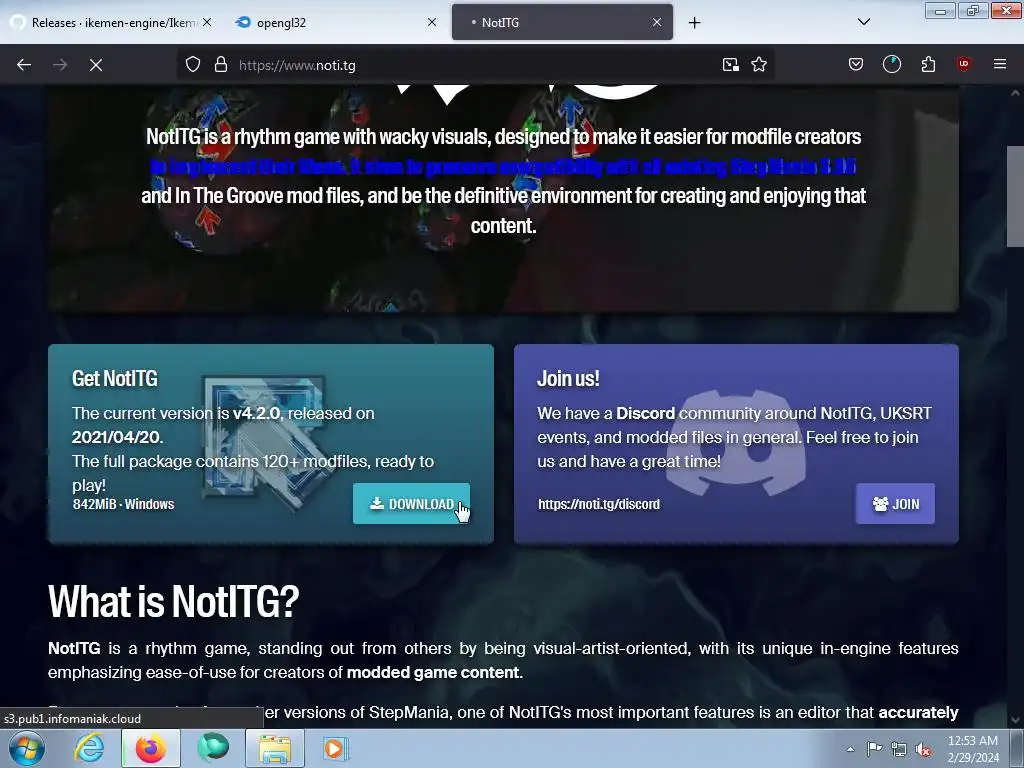Open the tracking protection shield icon
Viewport: 1024px width, 768px height.
(x=193, y=65)
